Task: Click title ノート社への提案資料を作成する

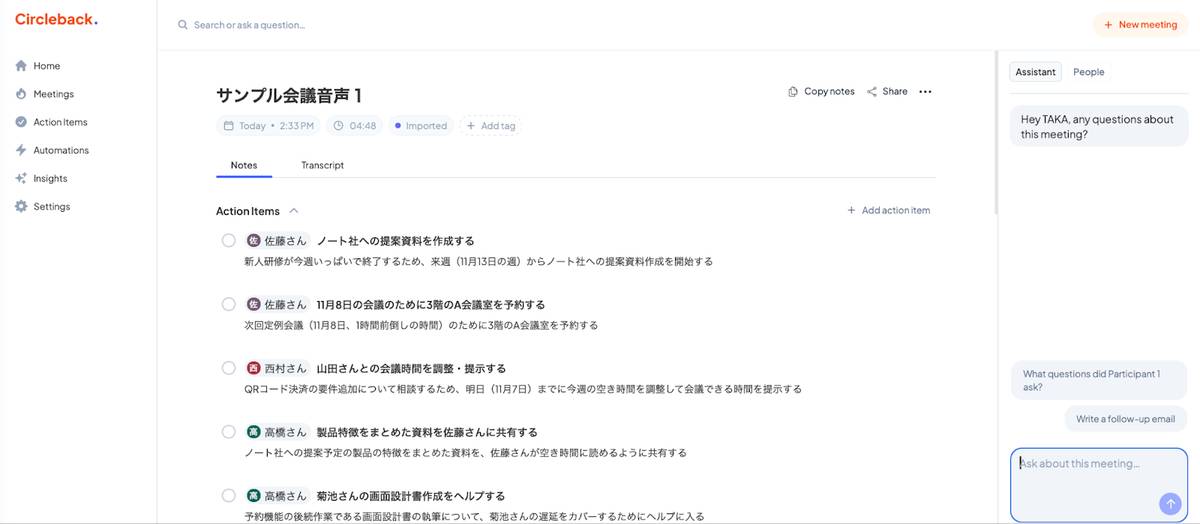Action: pyautogui.click(x=395, y=241)
